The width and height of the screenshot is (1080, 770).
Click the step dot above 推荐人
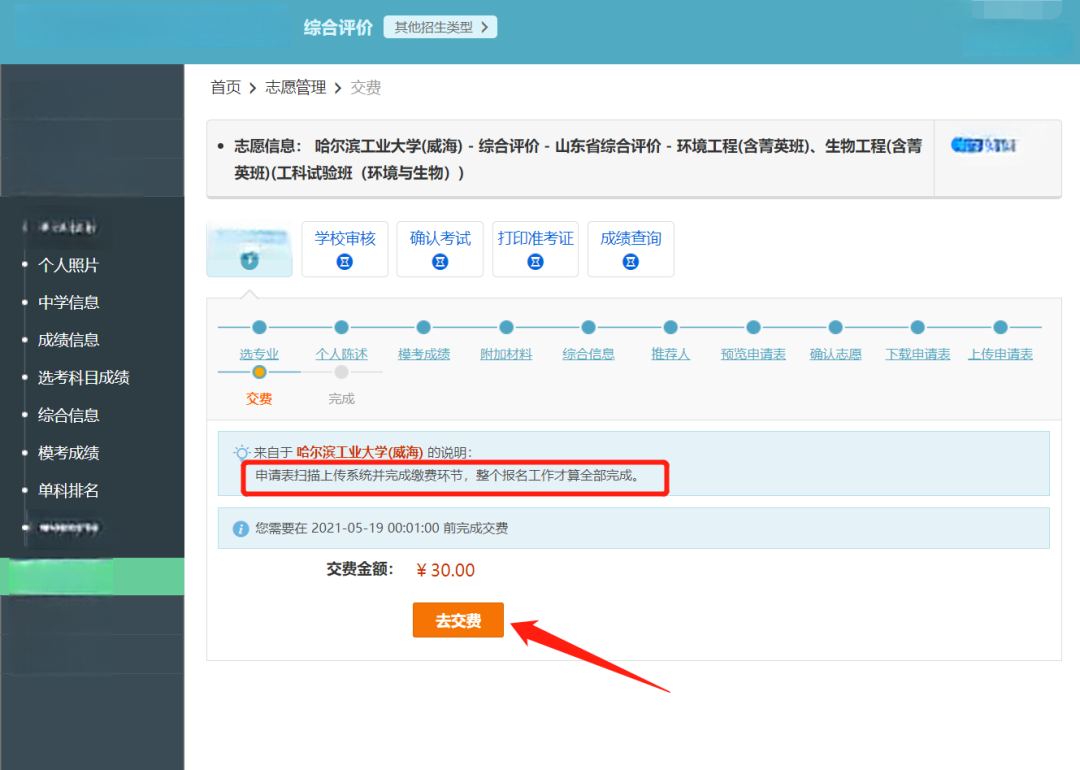click(x=670, y=327)
